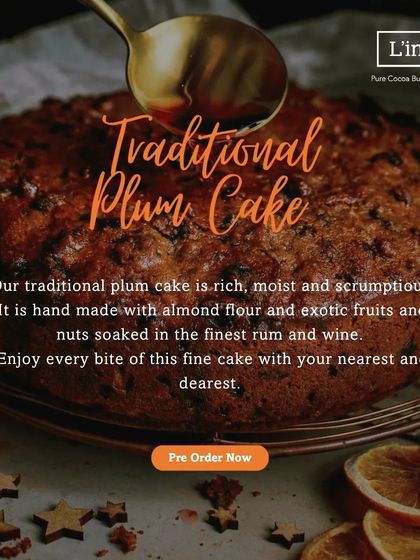Viewport: 420px width, 560px height.
Task: Select the Pure Cocoa tagline under the logo
Action: pos(395,79)
